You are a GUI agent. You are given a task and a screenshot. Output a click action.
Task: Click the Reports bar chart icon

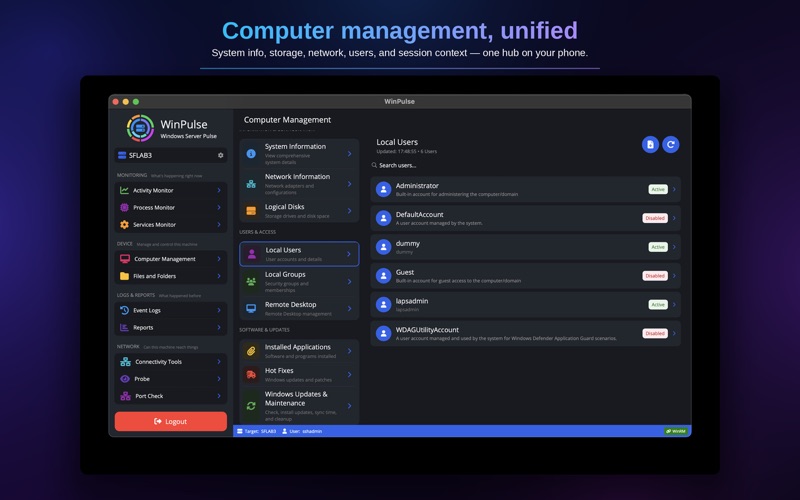pyautogui.click(x=124, y=328)
